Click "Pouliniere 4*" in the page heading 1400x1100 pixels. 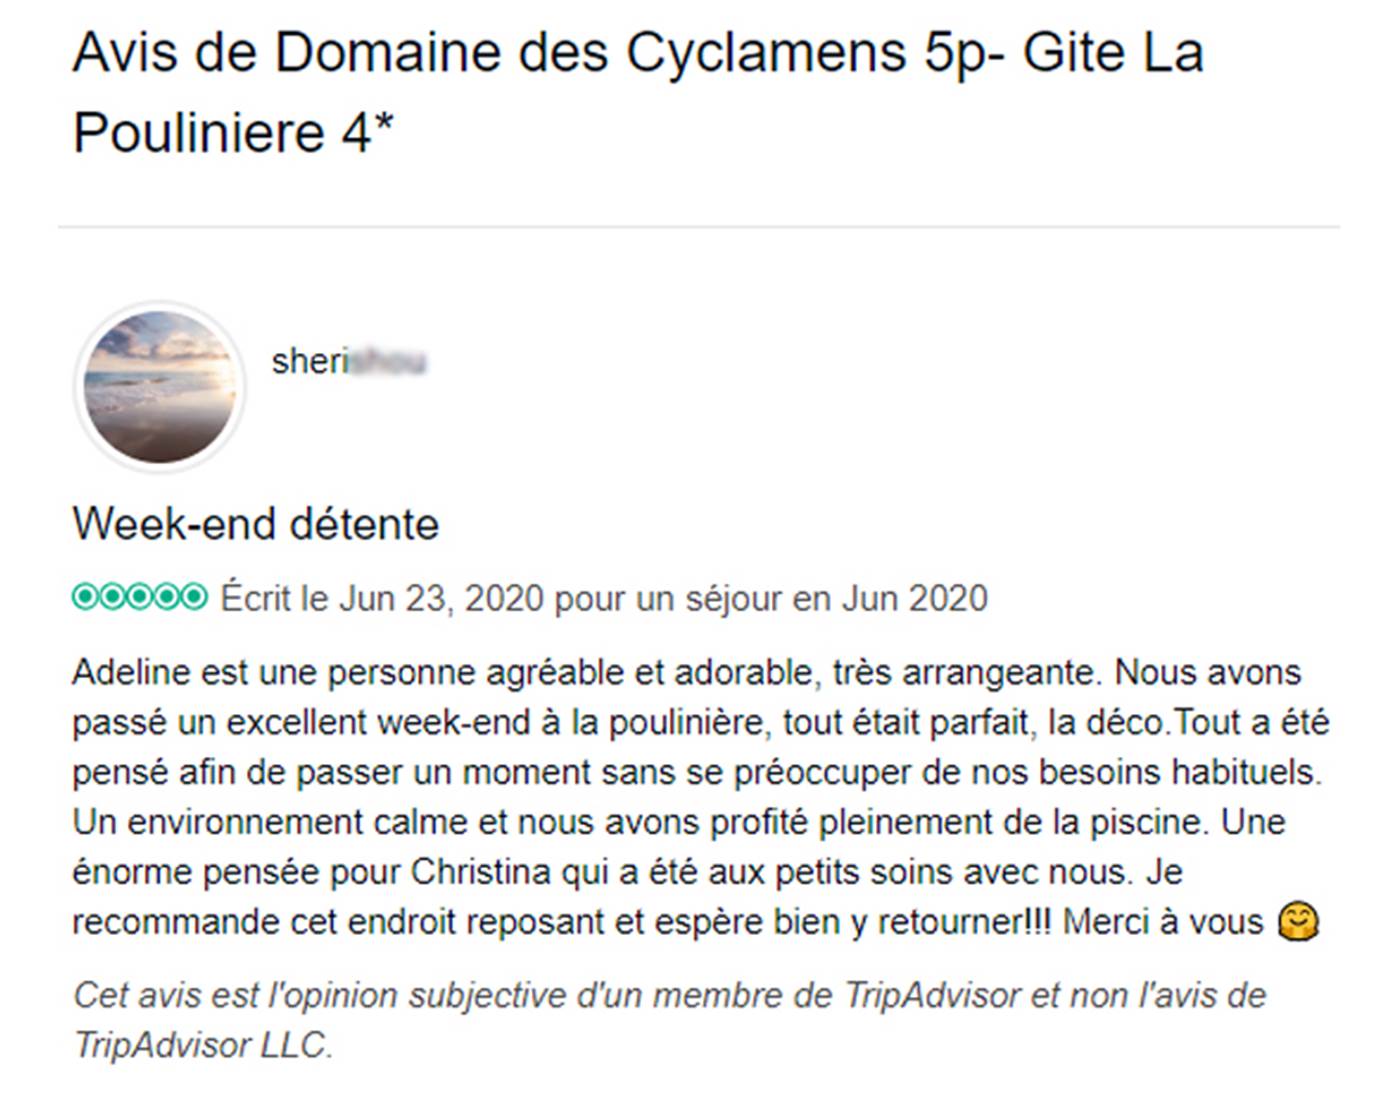point(234,132)
